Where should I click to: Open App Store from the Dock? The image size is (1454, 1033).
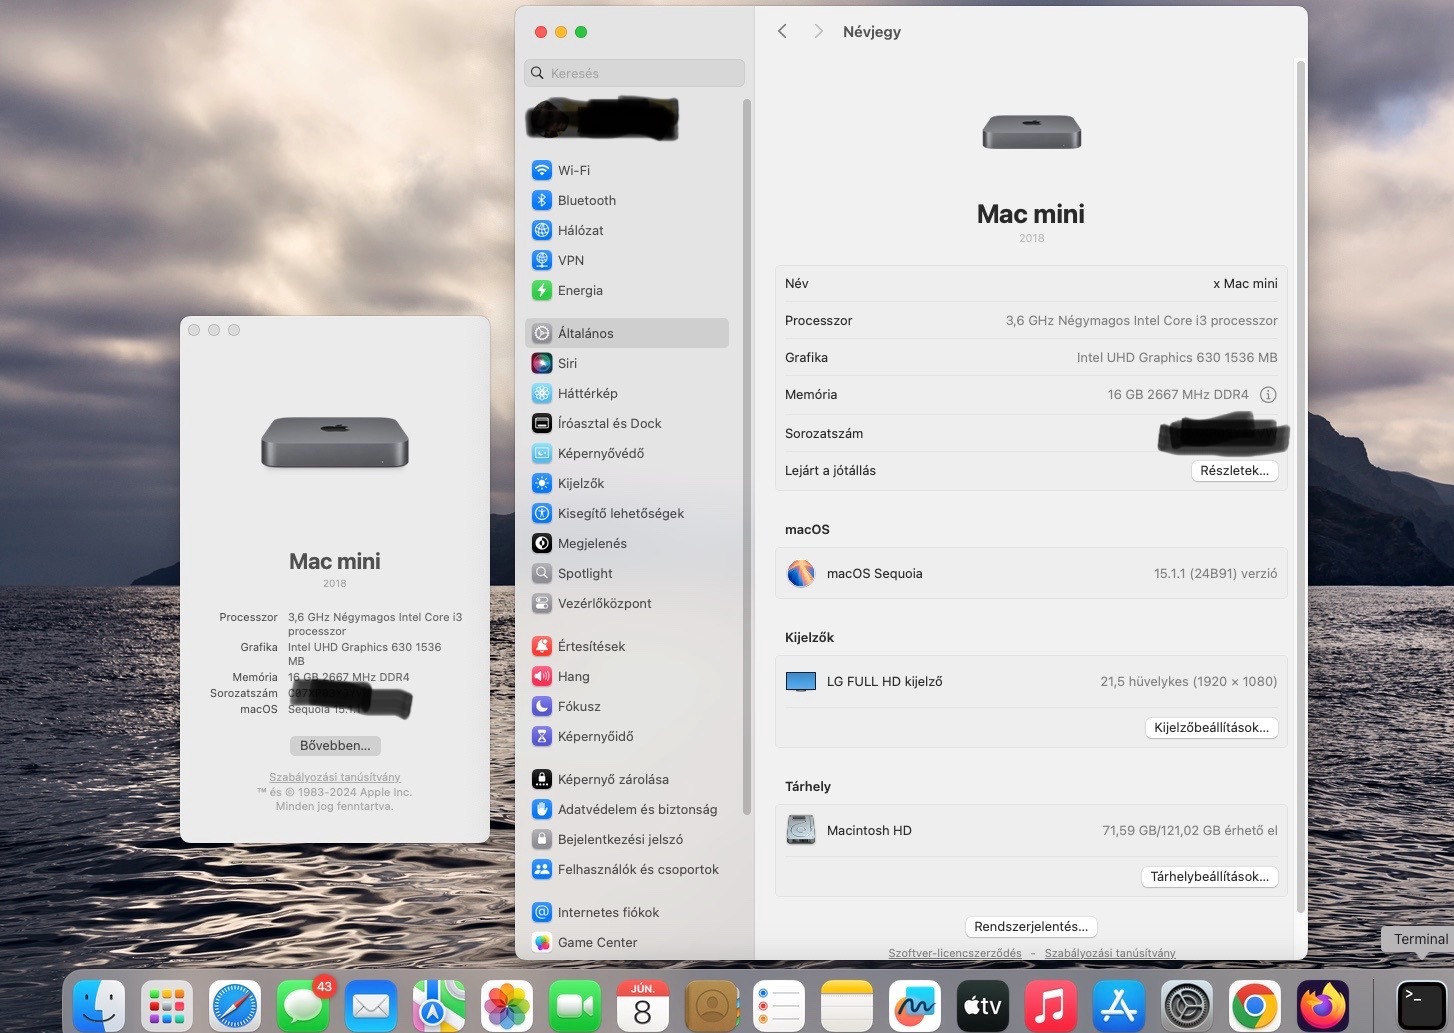[1119, 1005]
